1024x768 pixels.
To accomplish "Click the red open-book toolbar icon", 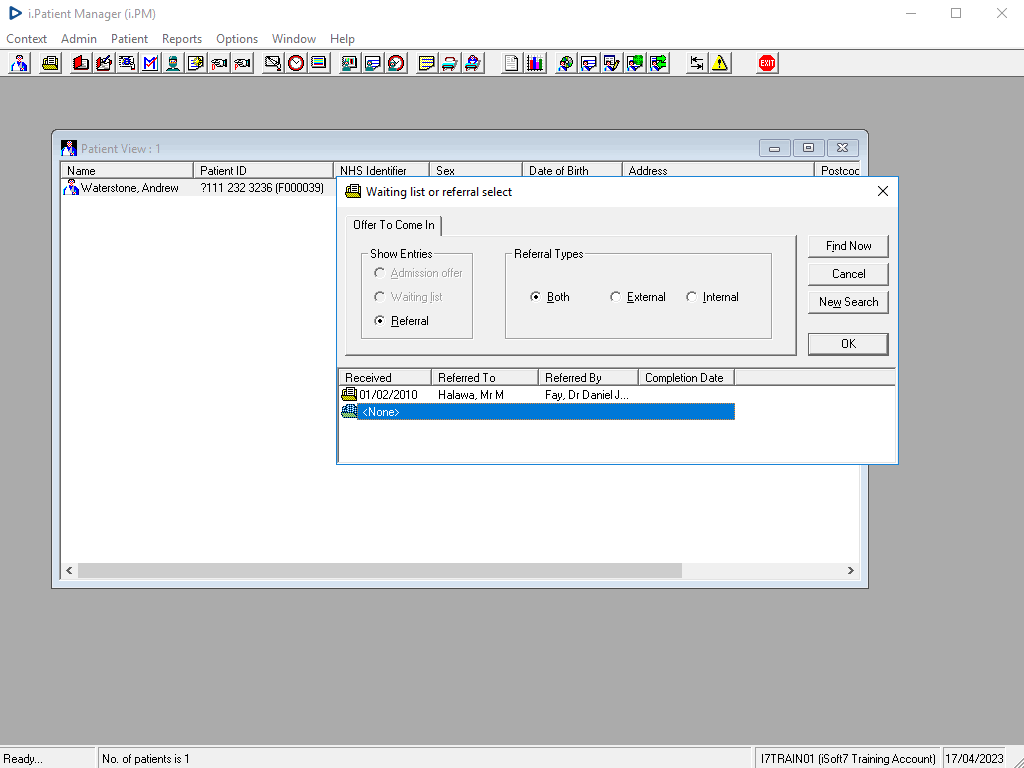I will (81, 63).
